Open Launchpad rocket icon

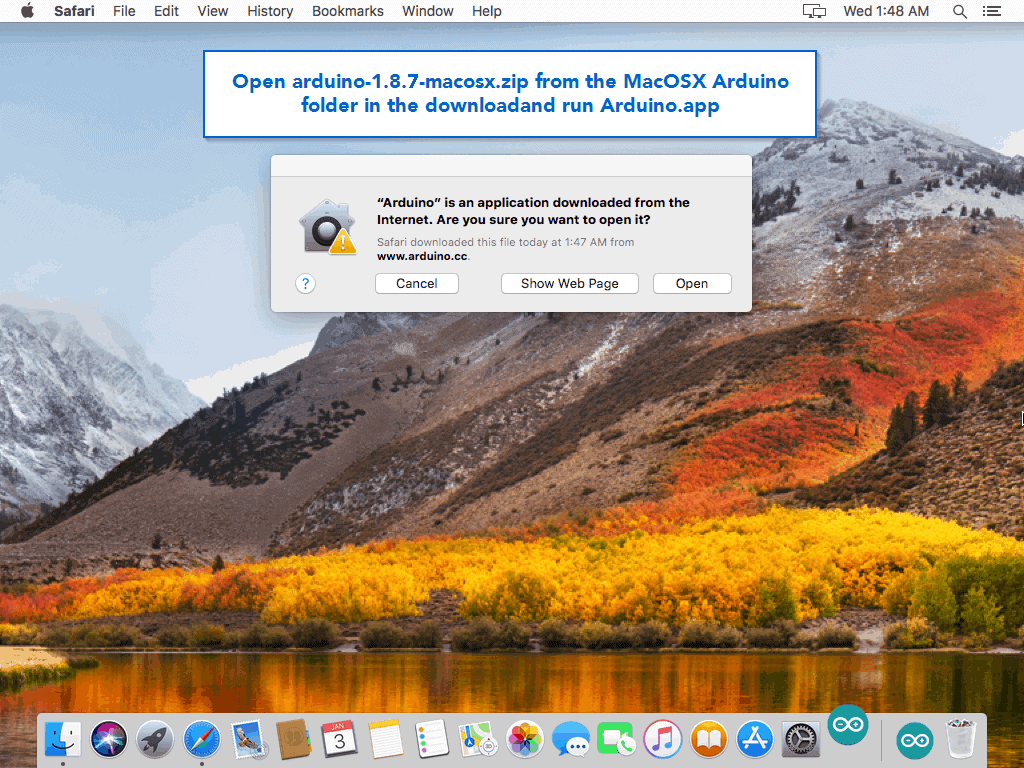click(155, 739)
